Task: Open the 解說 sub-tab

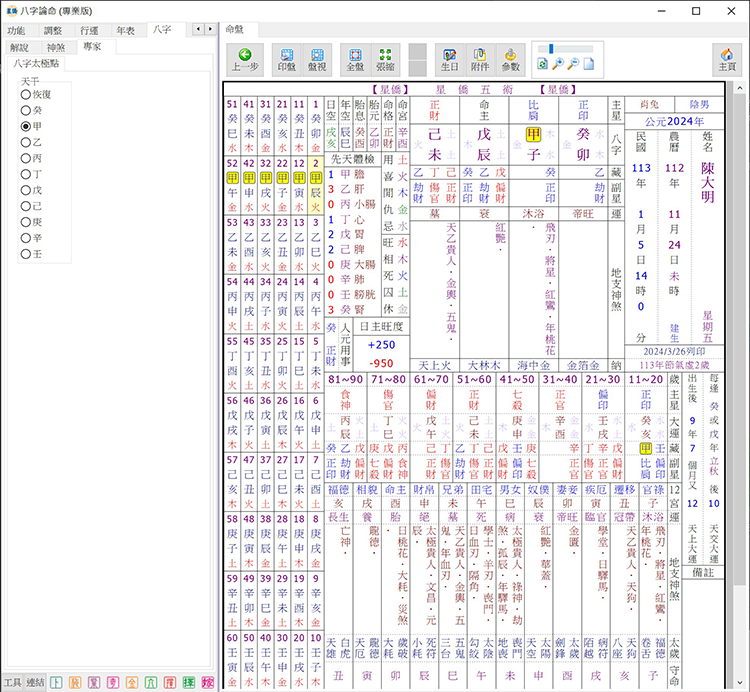Action: [x=20, y=47]
